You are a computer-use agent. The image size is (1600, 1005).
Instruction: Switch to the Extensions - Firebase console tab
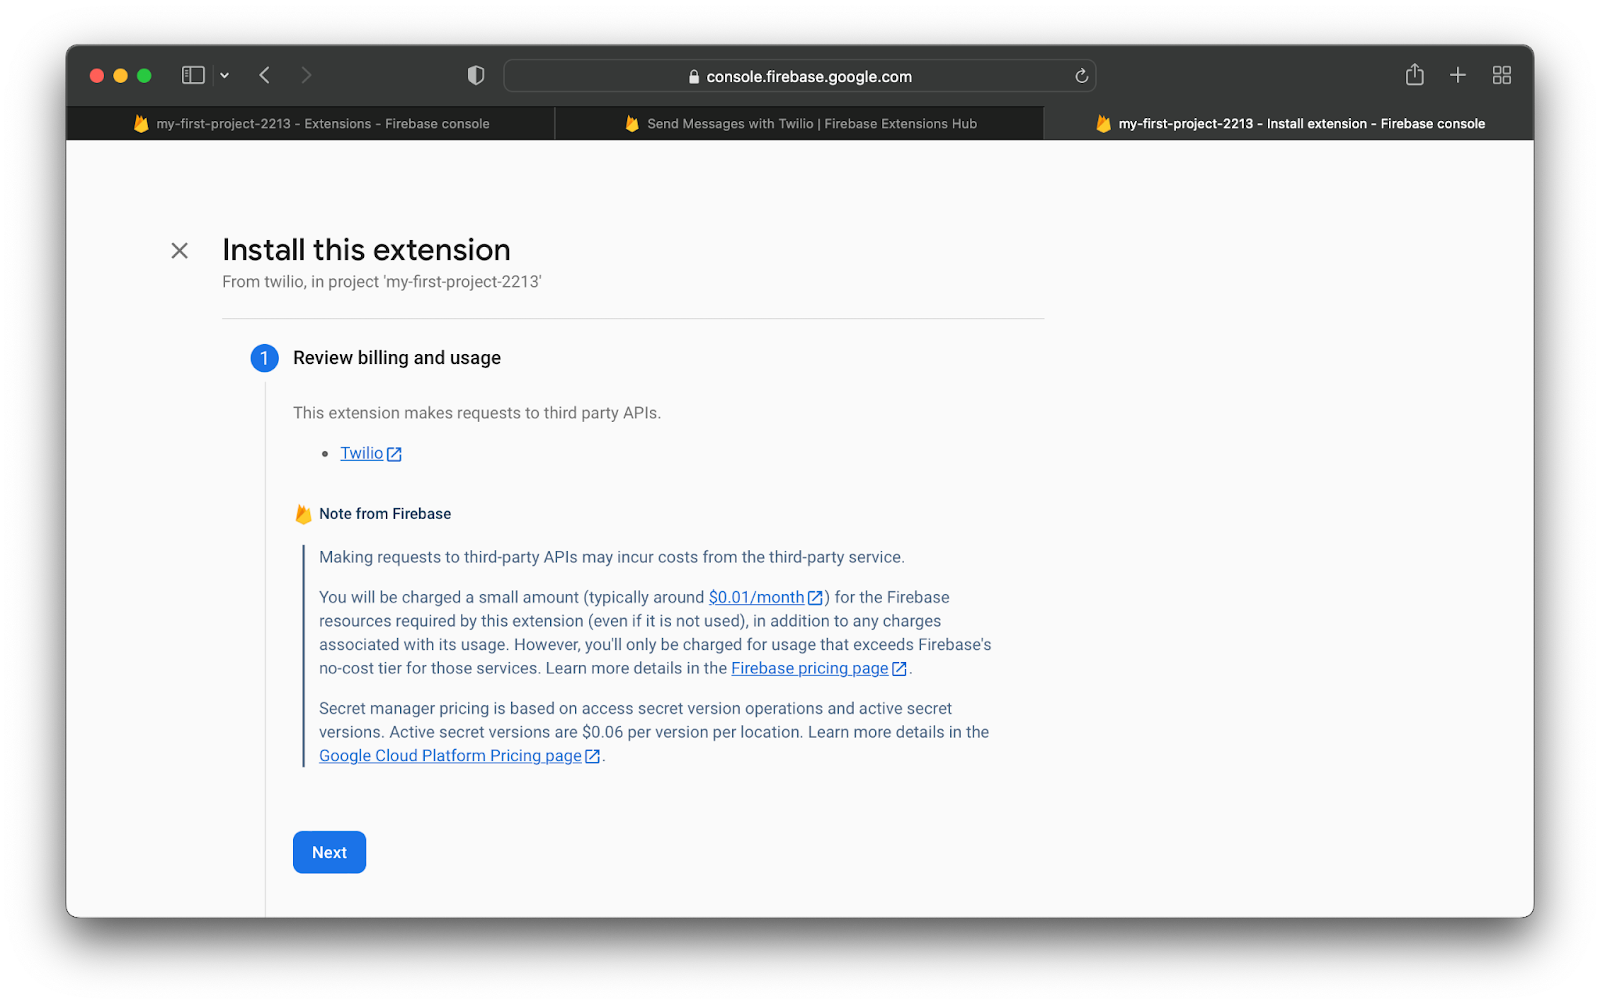311,124
